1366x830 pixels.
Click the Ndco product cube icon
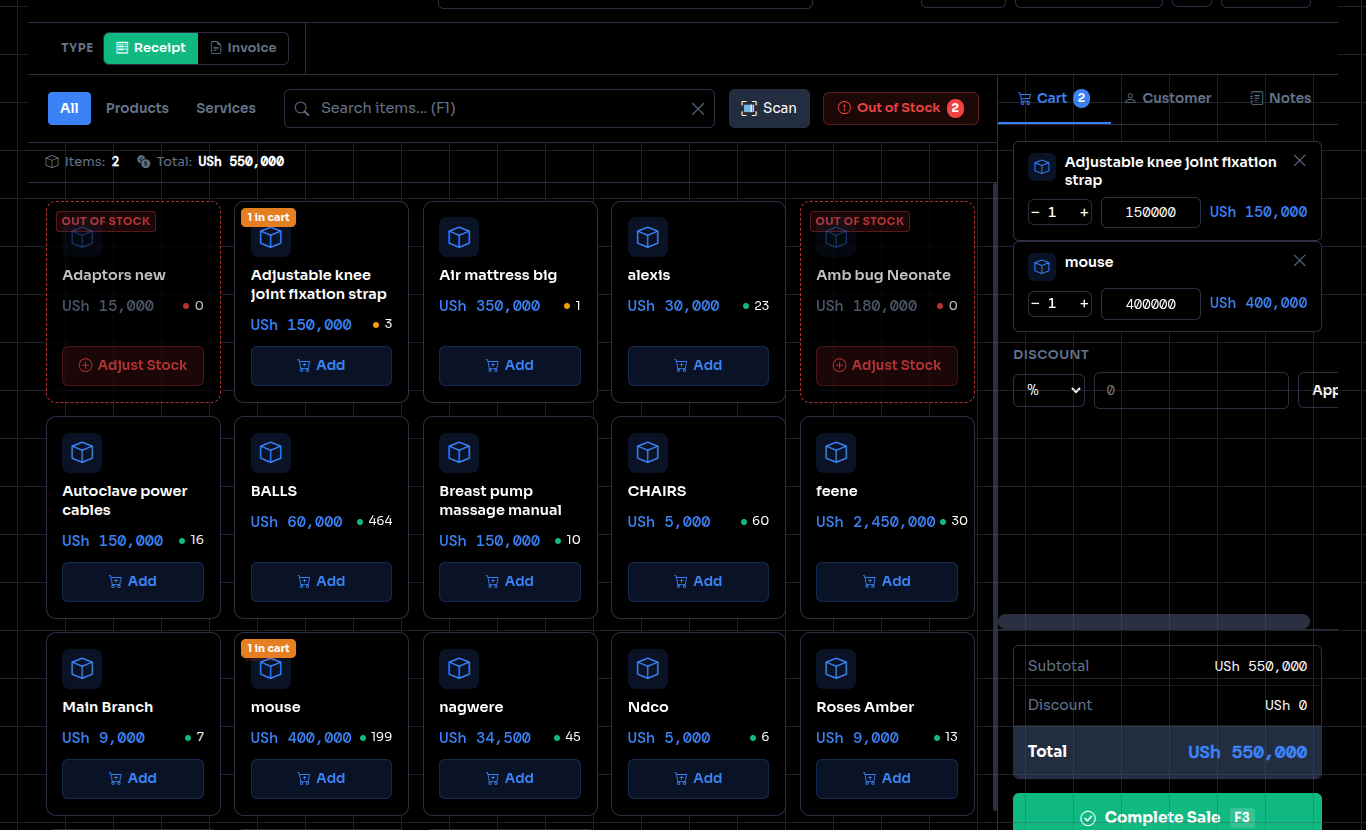click(648, 669)
